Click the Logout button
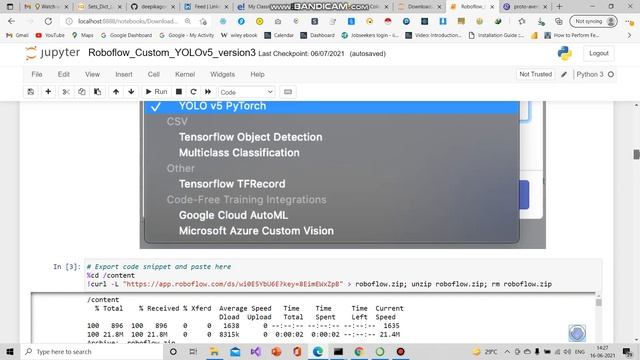Image resolution: width=640 pixels, height=360 pixels. (x=599, y=53)
